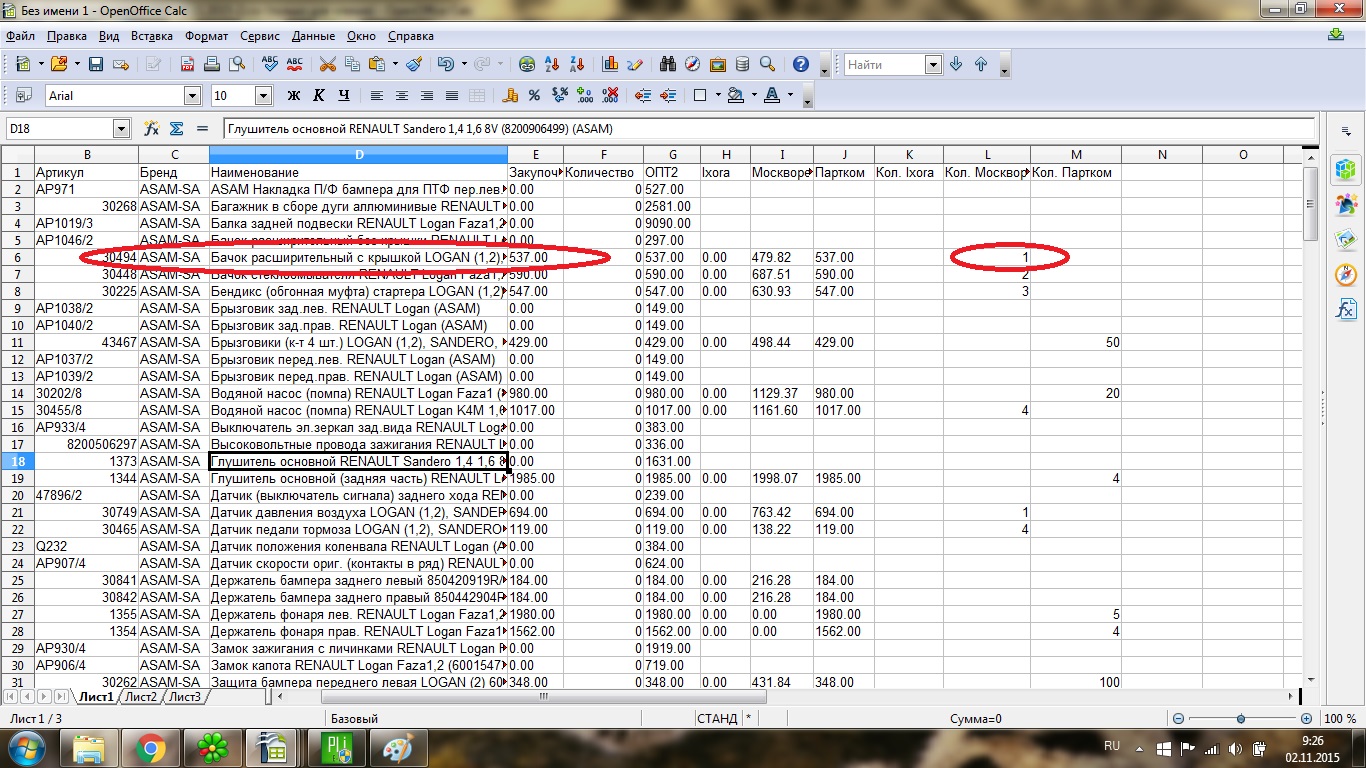
Task: Open the Формат menu
Action: 207,36
